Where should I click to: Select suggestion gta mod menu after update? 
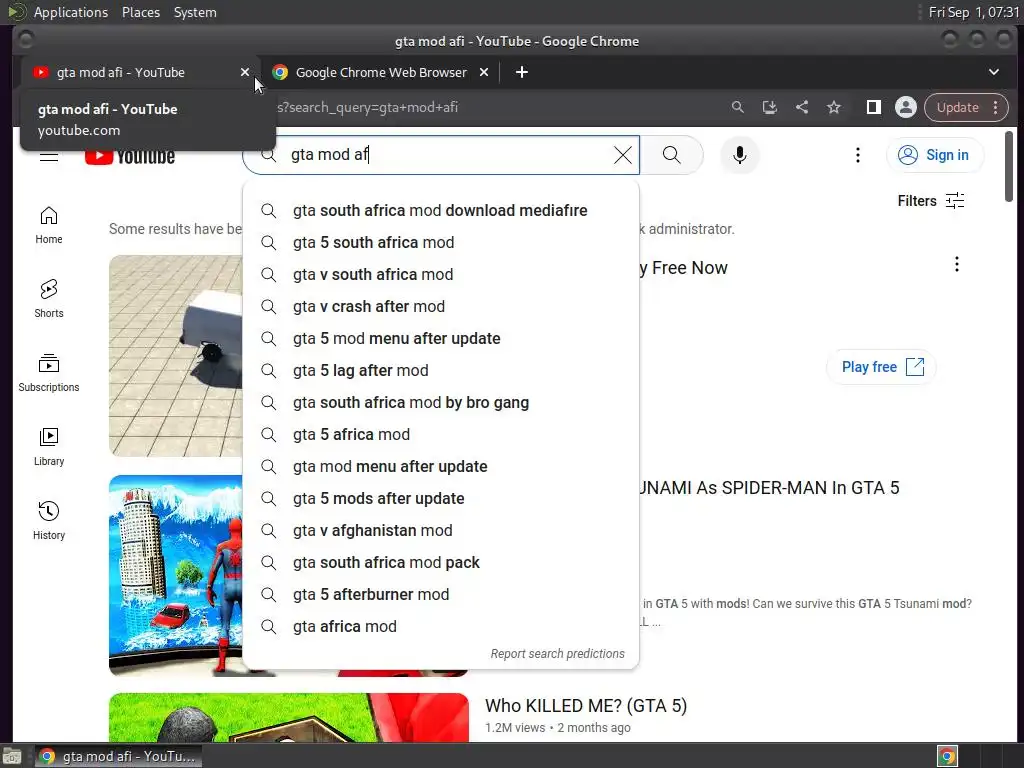[441, 466]
